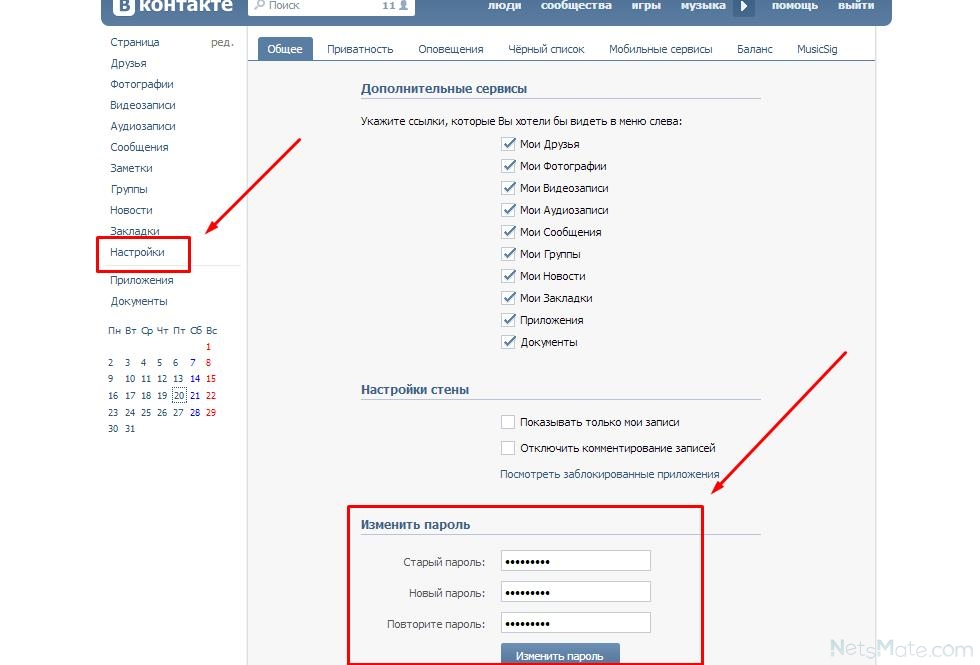Uncheck the Мои Новости checkbox
Image resolution: width=980 pixels, height=665 pixels.
(508, 276)
